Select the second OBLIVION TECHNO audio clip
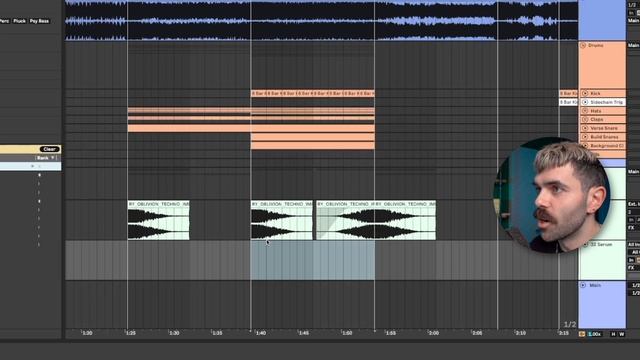Screen dimensions: 640x360 pos(282,220)
